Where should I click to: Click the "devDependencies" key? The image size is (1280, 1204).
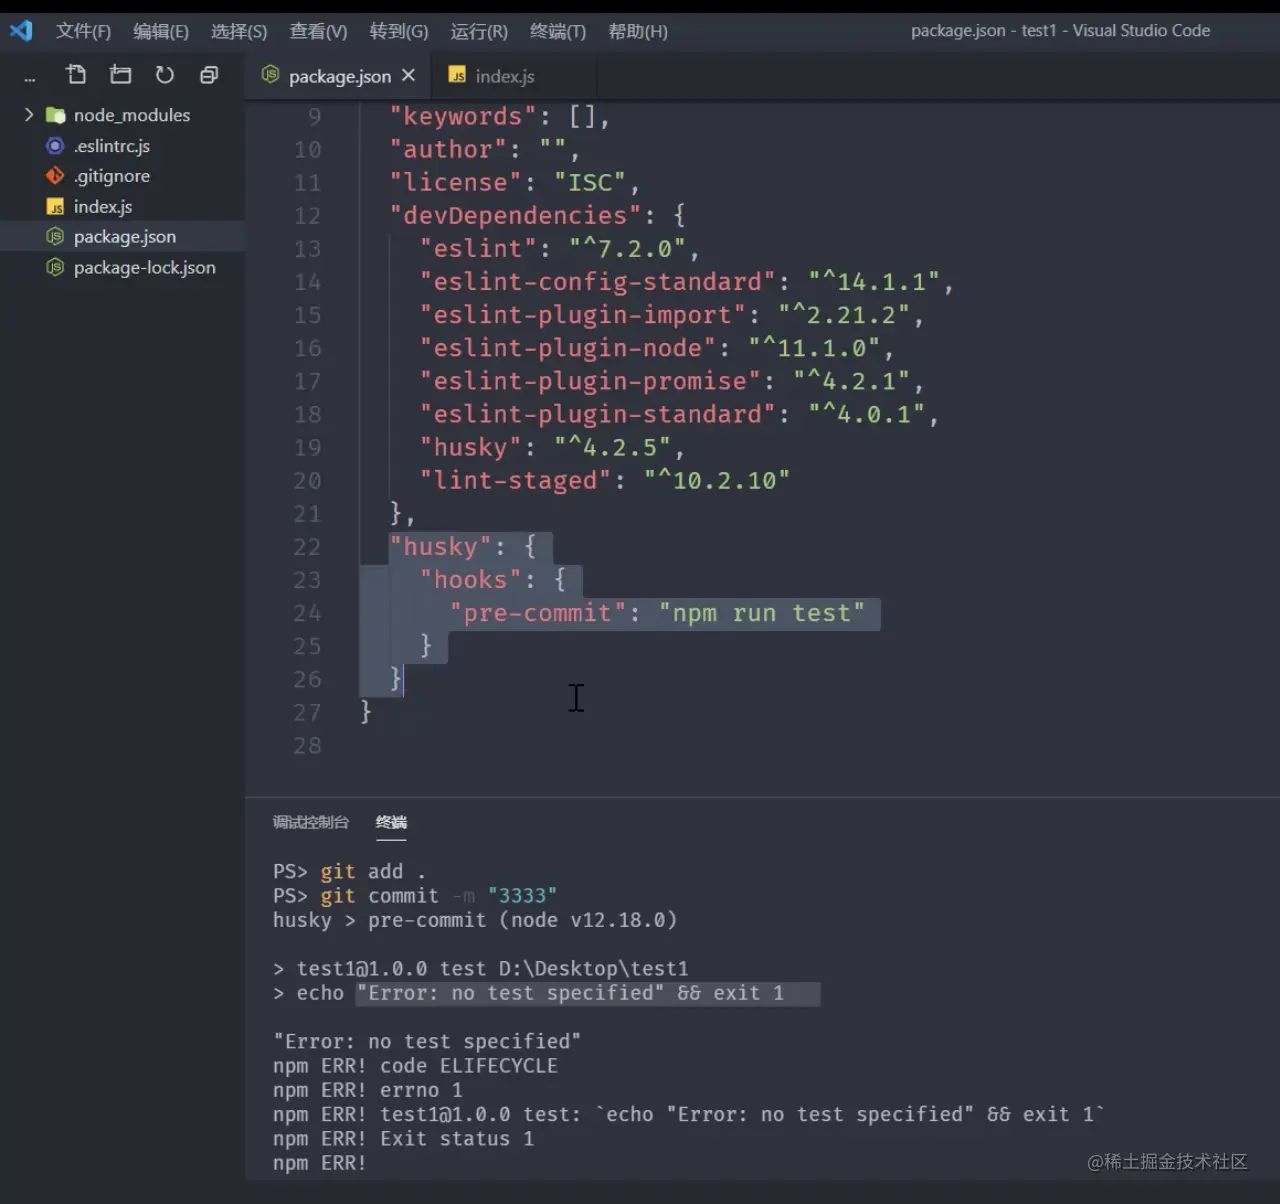(515, 216)
